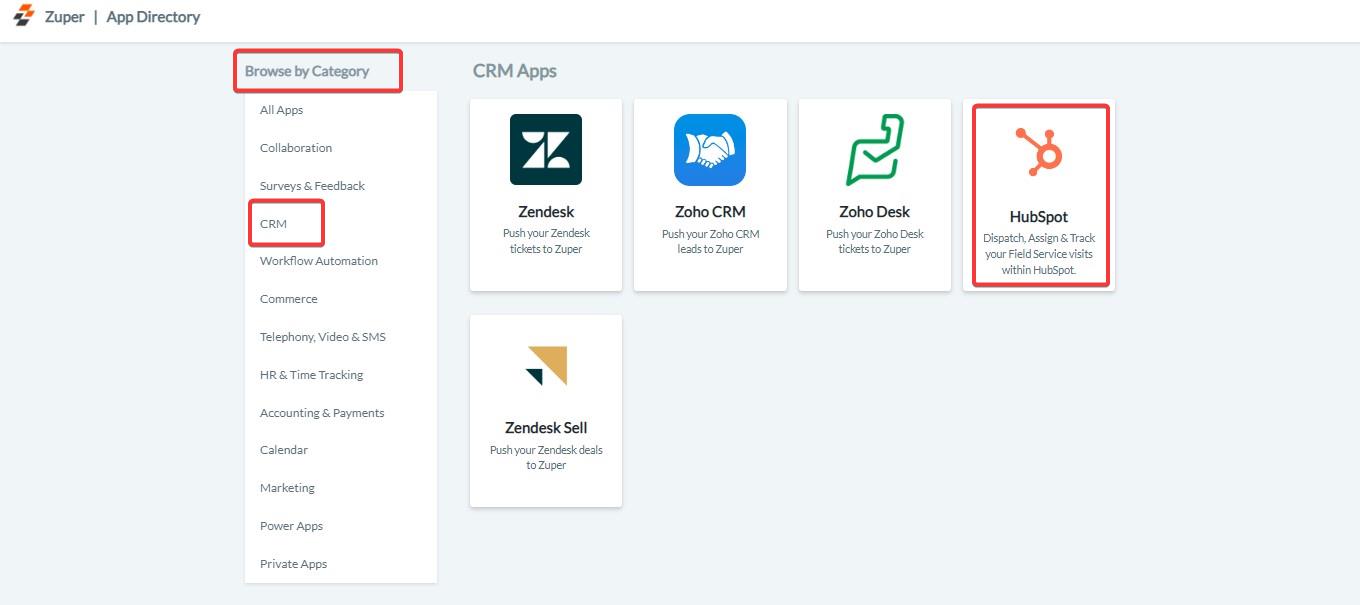Open Surveys & Feedback category
Viewport: 1360px width, 605px height.
312,186
